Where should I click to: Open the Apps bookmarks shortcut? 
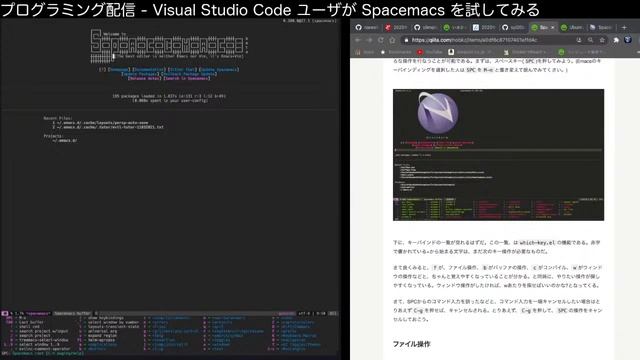coord(364,52)
